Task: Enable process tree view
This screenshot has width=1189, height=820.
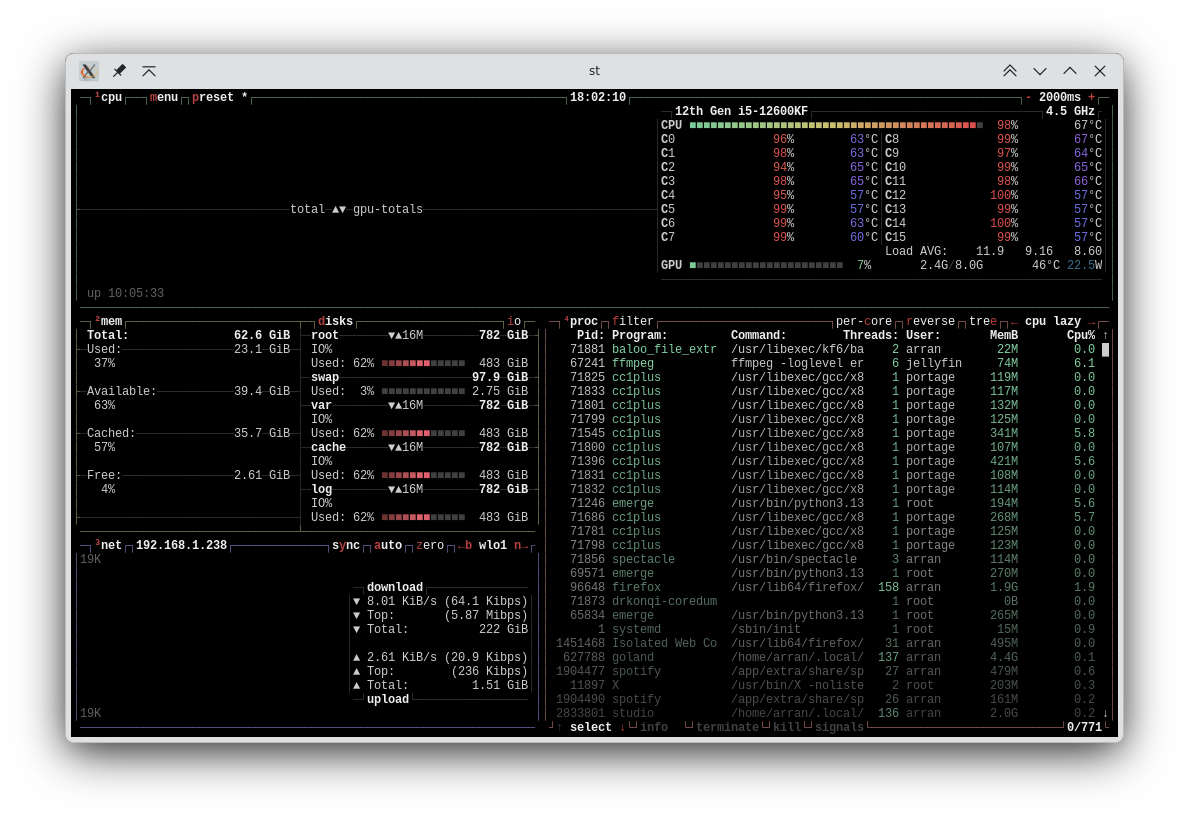Action: point(983,322)
